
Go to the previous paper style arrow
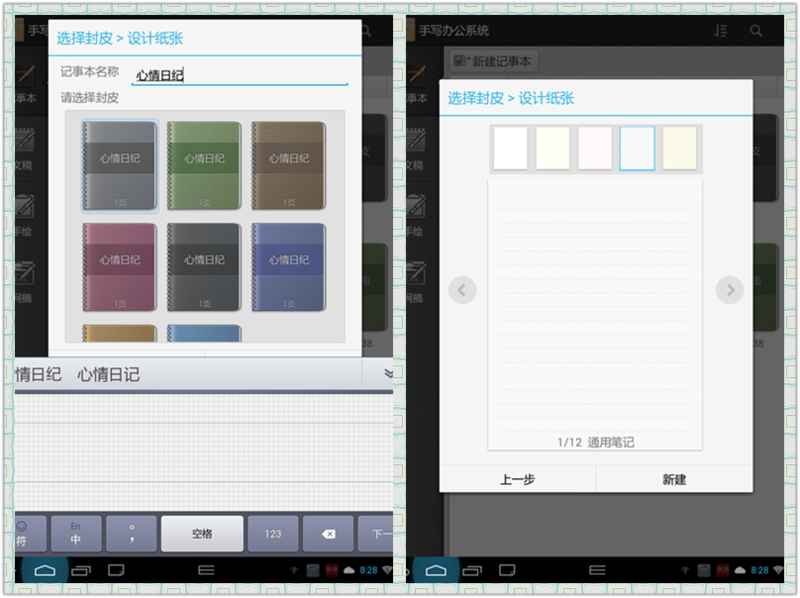462,290
